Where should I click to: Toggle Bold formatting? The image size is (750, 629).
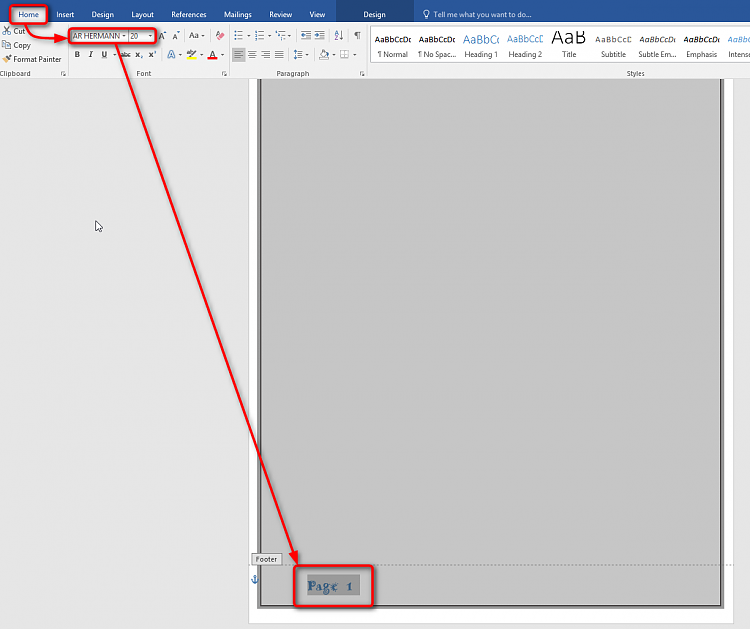pyautogui.click(x=77, y=55)
